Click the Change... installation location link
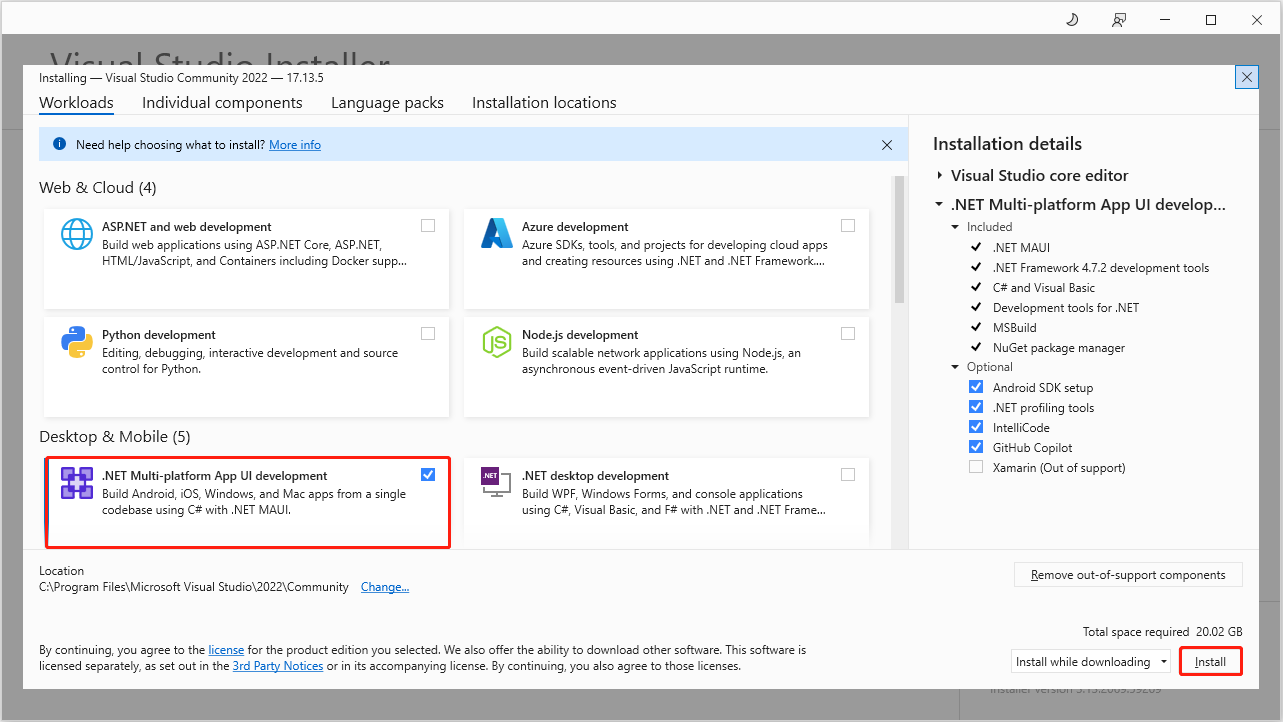 [x=384, y=586]
